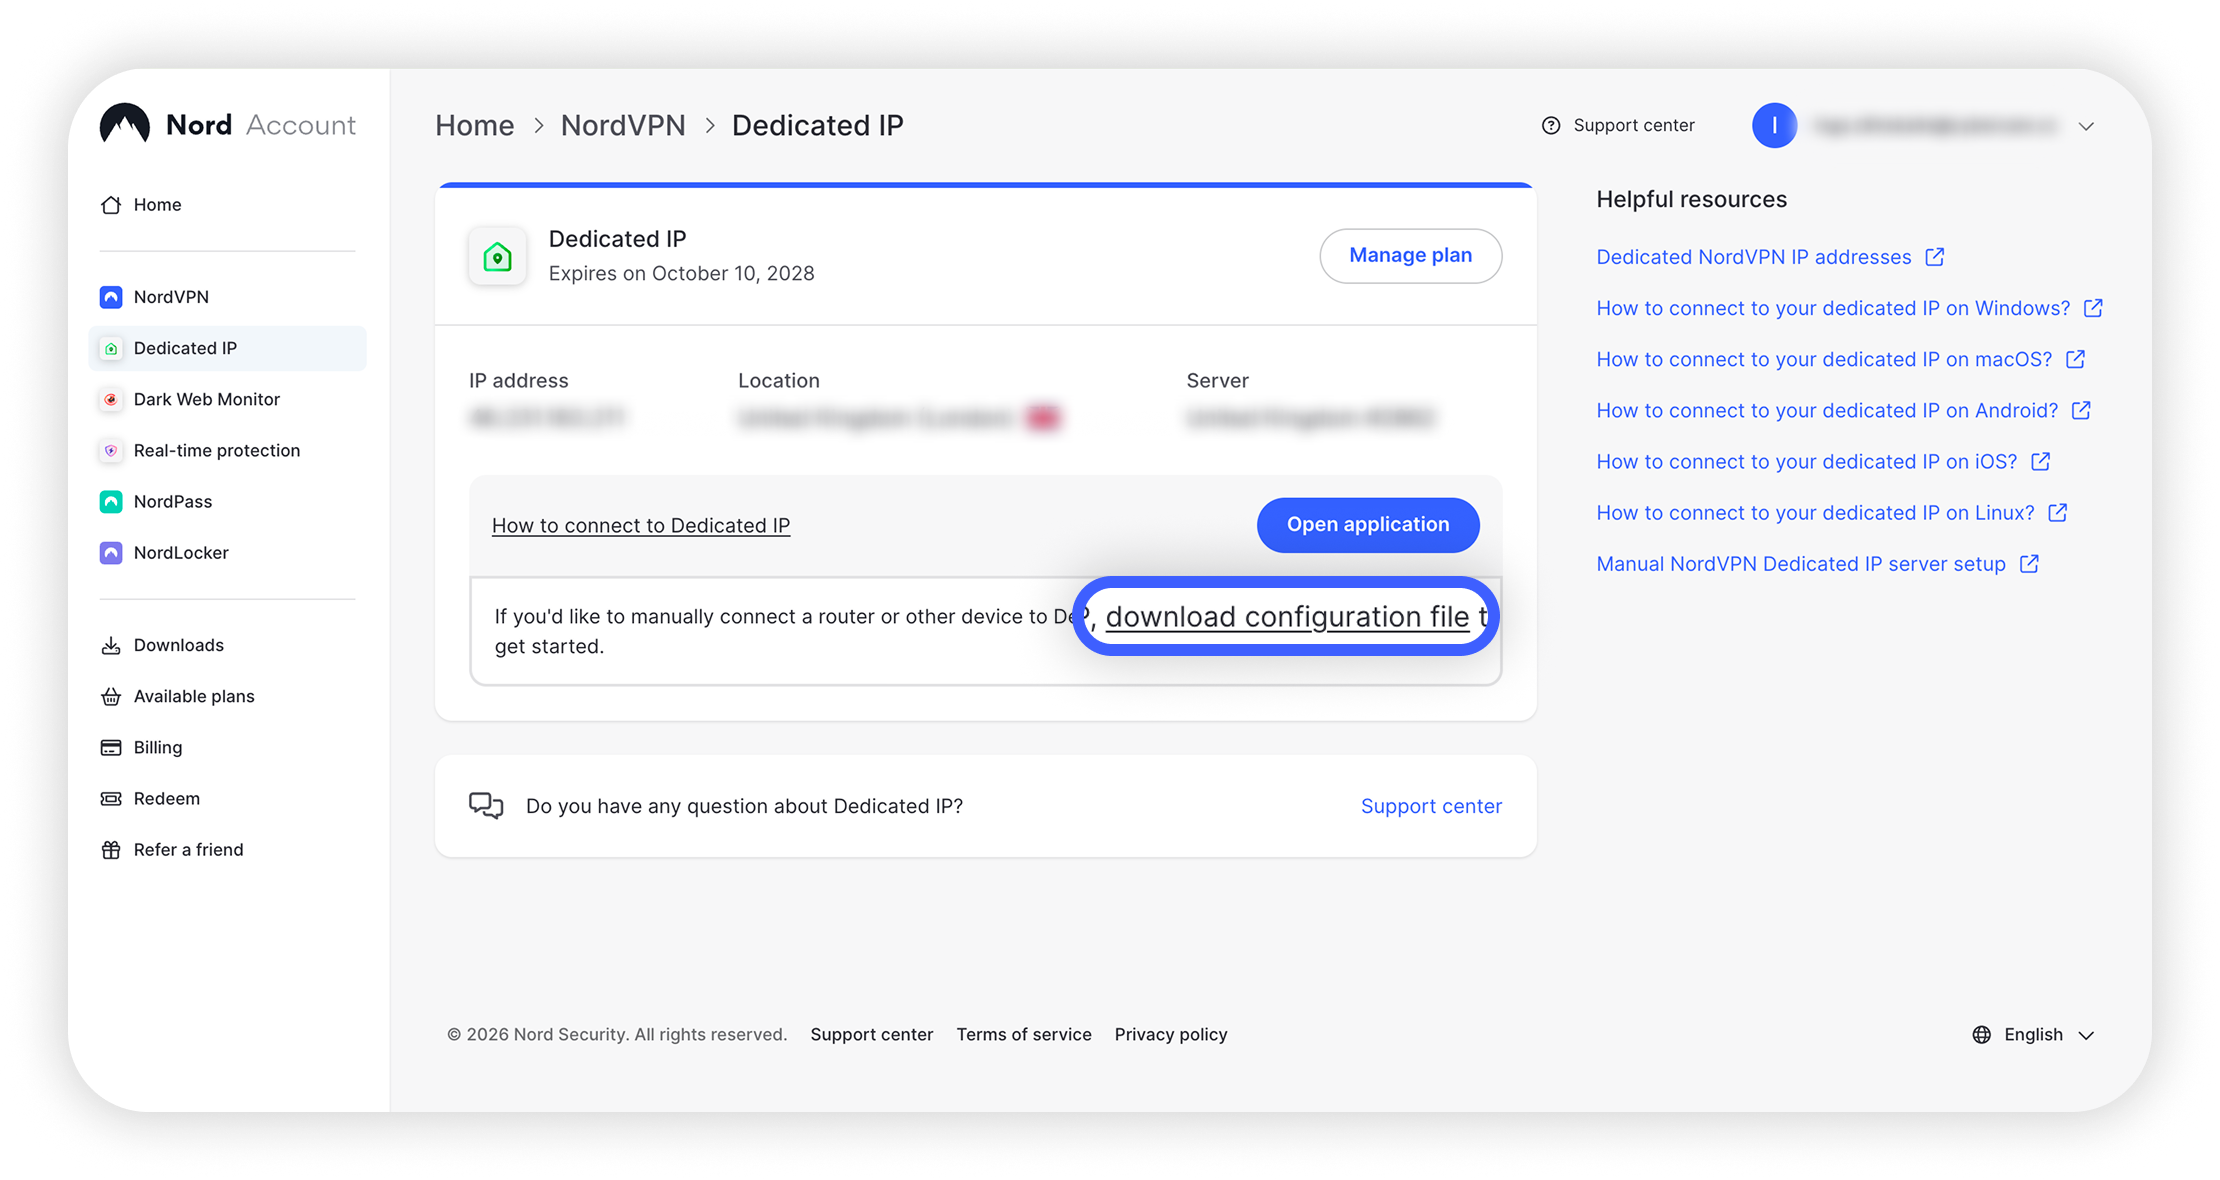Open How to connect to Dedicated IP link

[641, 525]
